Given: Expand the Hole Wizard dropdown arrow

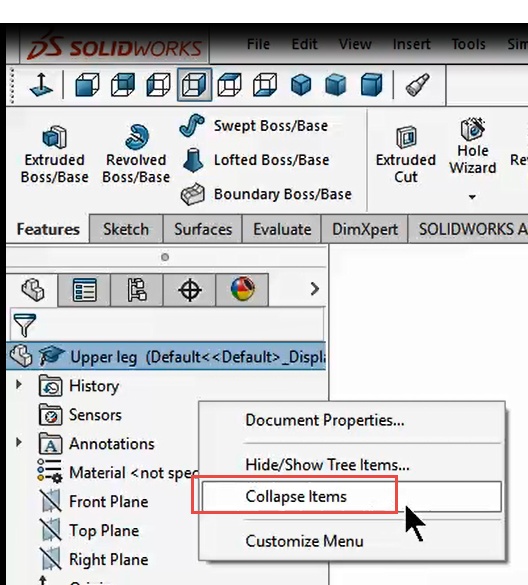Looking at the screenshot, I should pyautogui.click(x=472, y=197).
